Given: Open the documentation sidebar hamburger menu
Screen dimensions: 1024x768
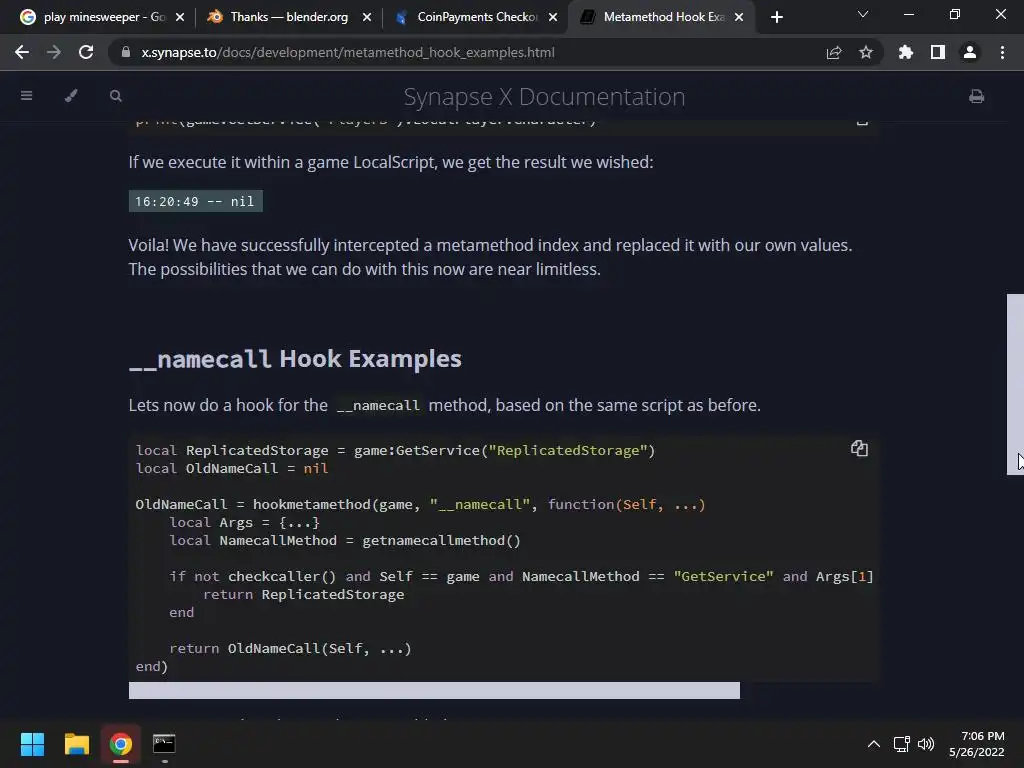Looking at the screenshot, I should (x=26, y=96).
